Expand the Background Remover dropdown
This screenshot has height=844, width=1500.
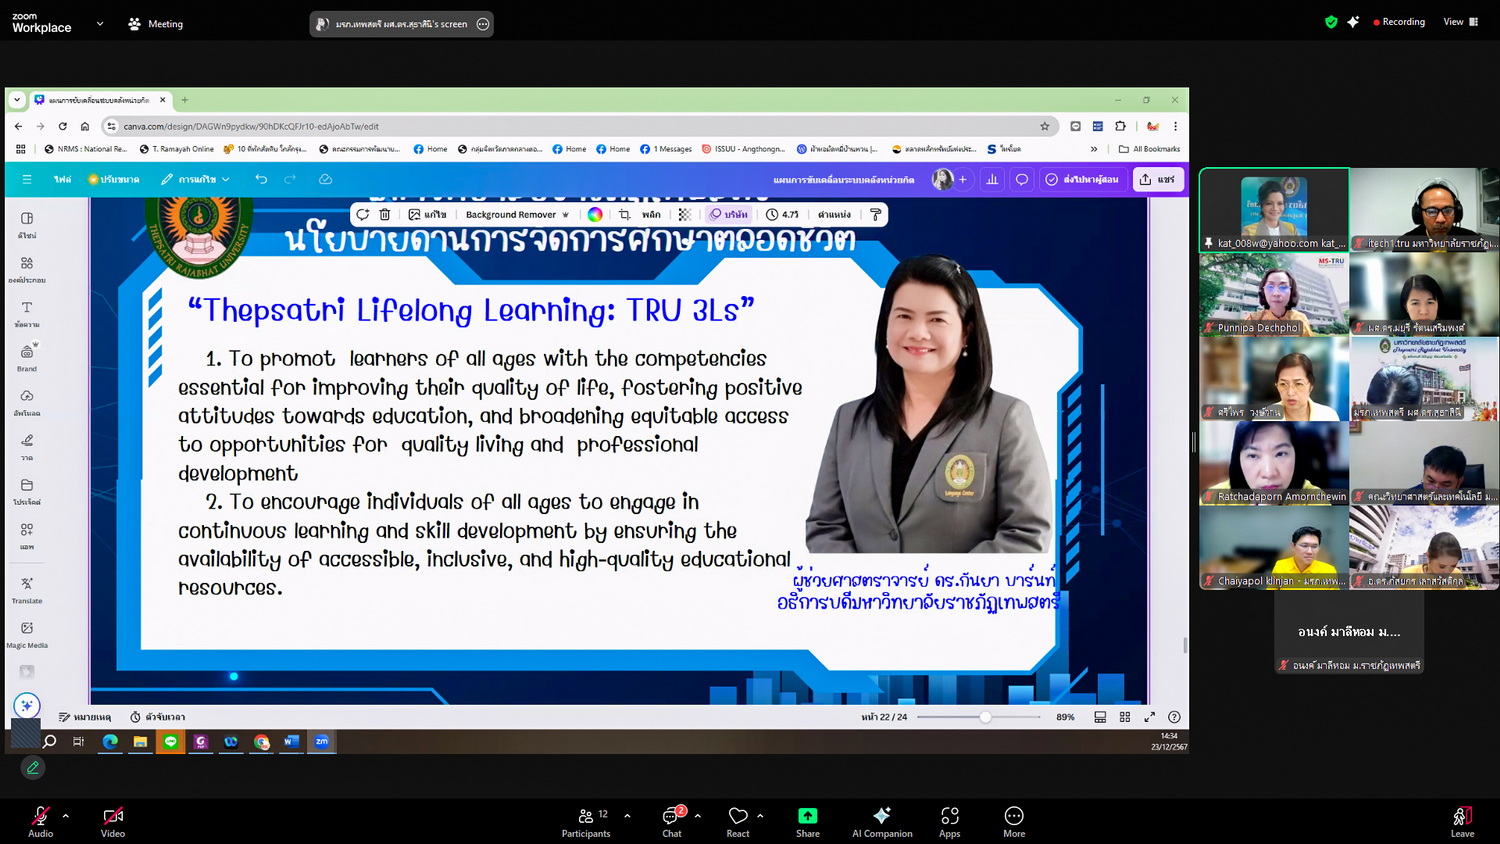pyautogui.click(x=565, y=215)
